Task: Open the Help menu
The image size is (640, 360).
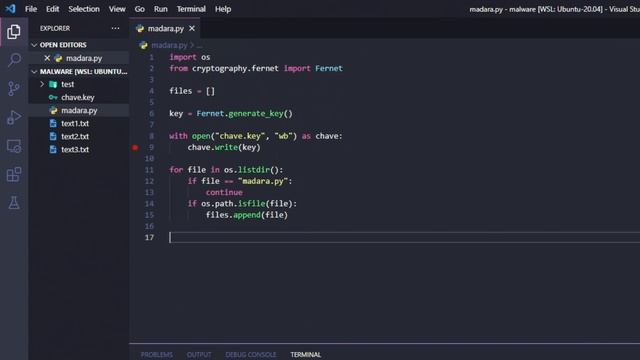Action: click(x=223, y=9)
